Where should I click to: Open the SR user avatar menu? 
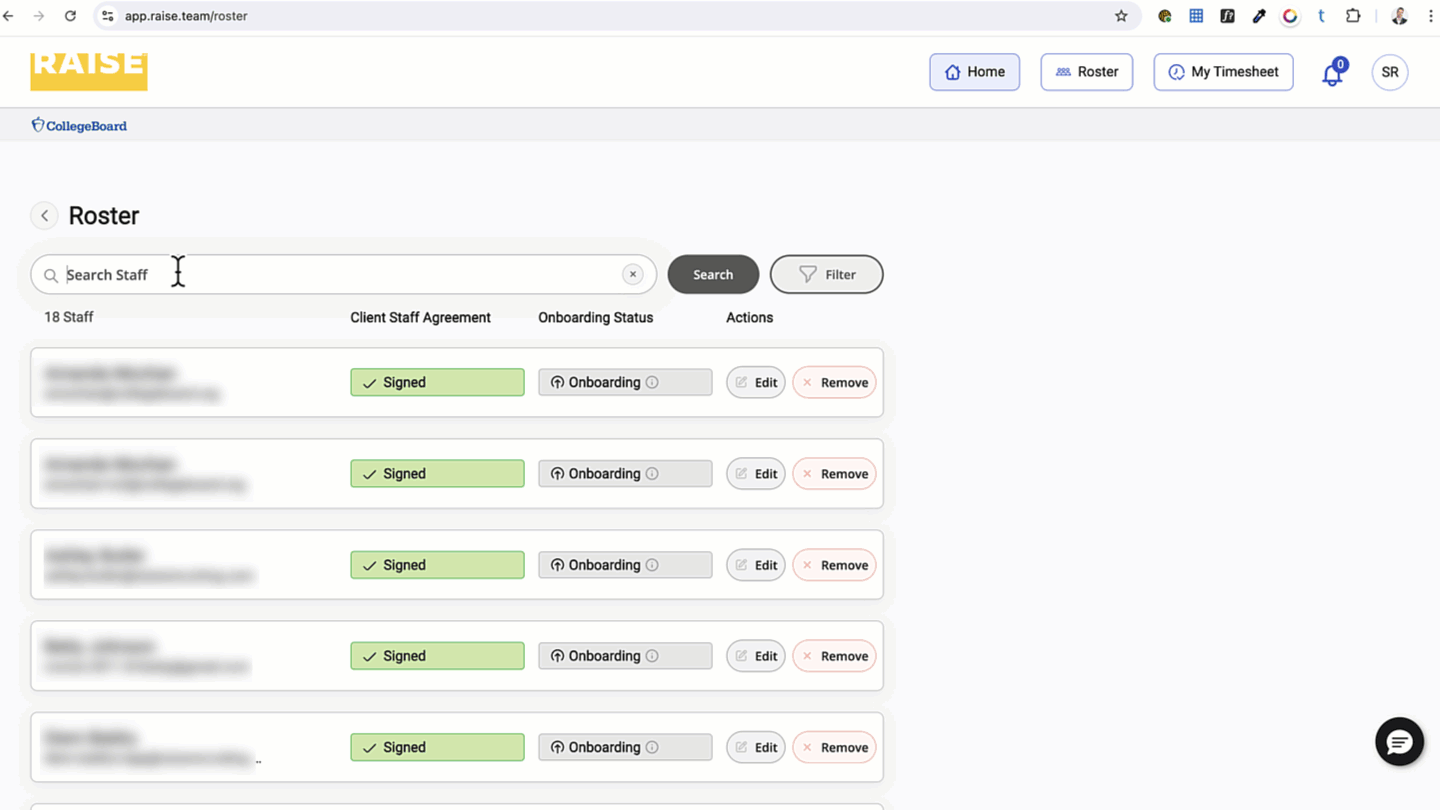(x=1389, y=72)
